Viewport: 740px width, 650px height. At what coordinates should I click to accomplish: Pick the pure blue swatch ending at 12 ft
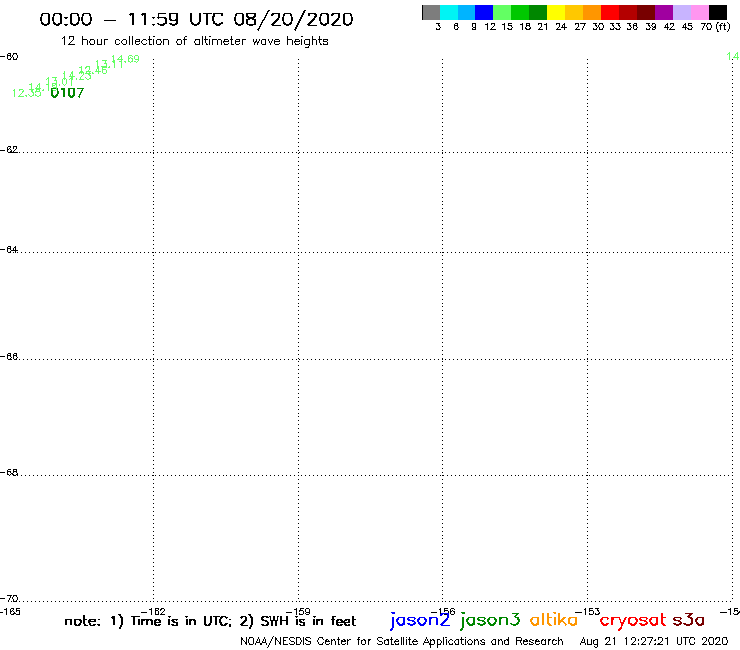tap(484, 12)
